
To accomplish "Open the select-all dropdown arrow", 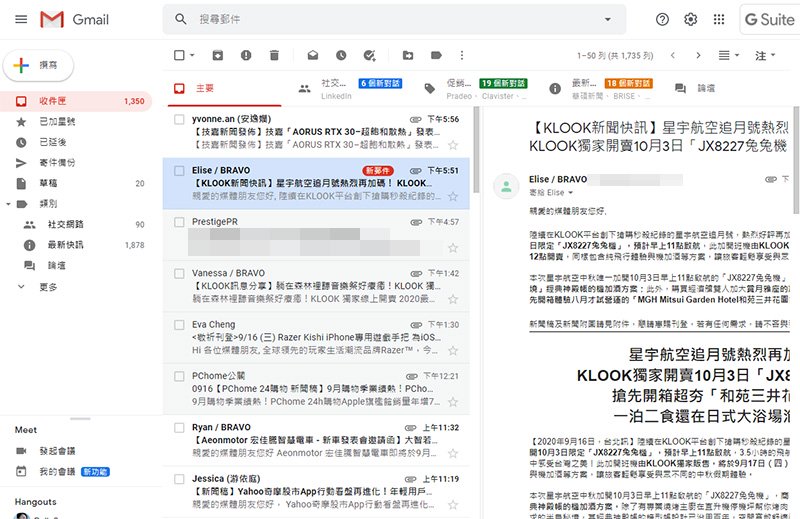I will pyautogui.click(x=194, y=55).
